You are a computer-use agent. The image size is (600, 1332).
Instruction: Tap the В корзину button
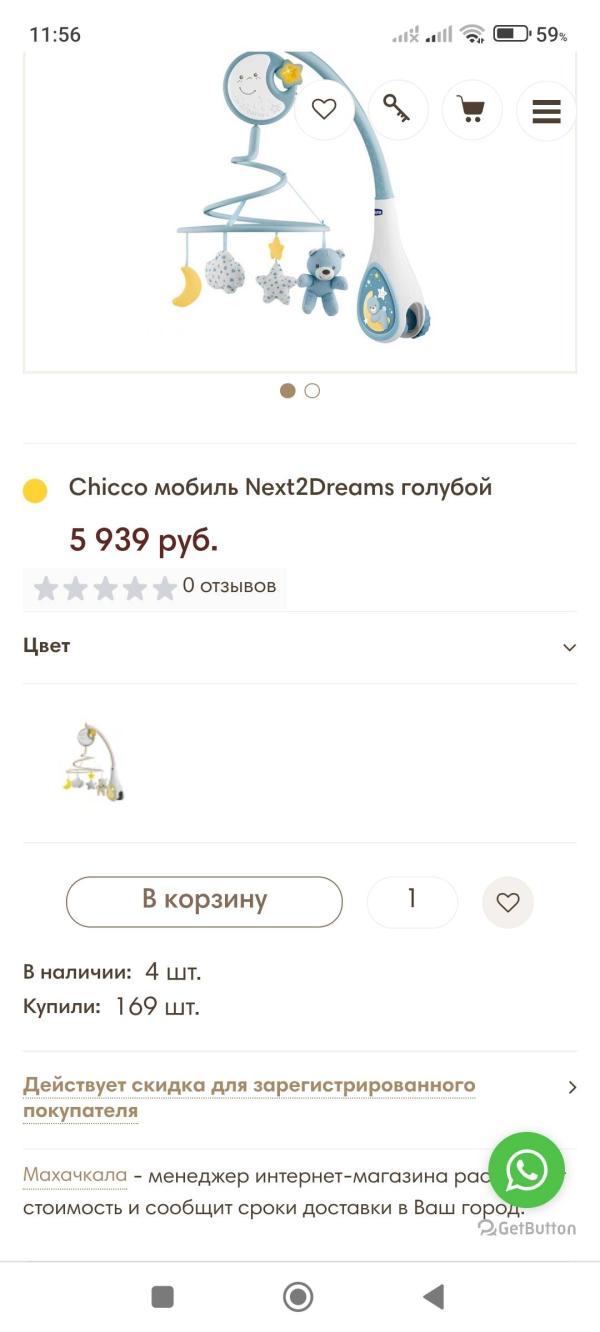coord(204,901)
